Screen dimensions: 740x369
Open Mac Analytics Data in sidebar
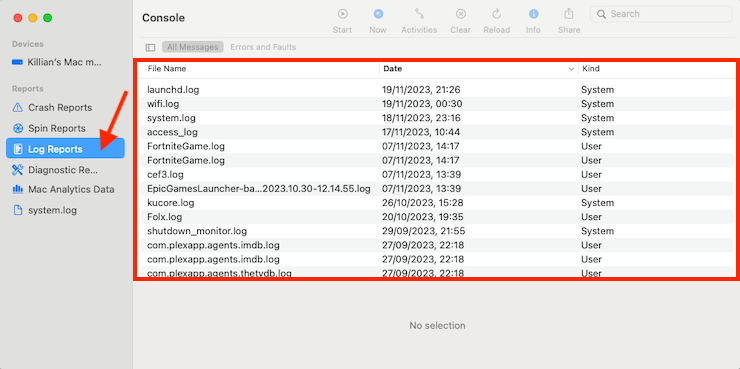coord(71,190)
